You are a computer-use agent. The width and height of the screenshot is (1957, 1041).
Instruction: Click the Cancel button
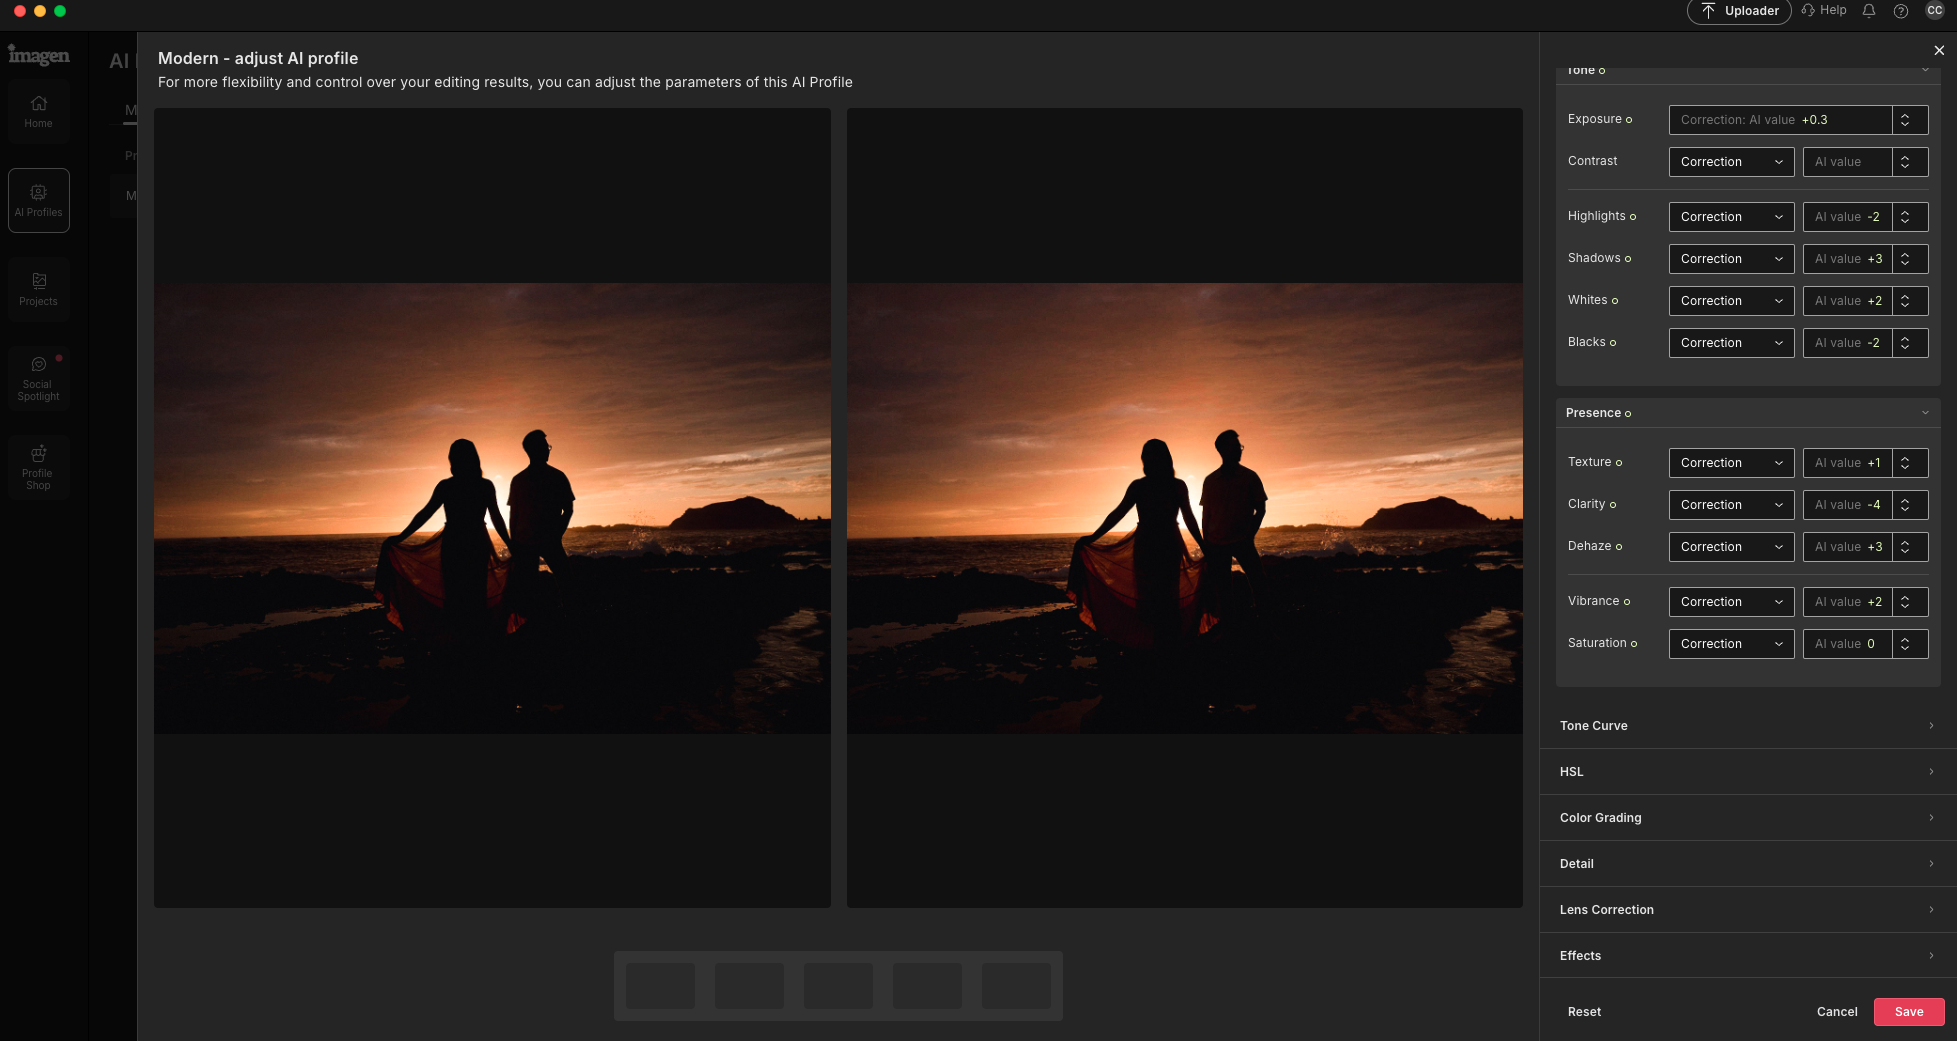click(1837, 1012)
